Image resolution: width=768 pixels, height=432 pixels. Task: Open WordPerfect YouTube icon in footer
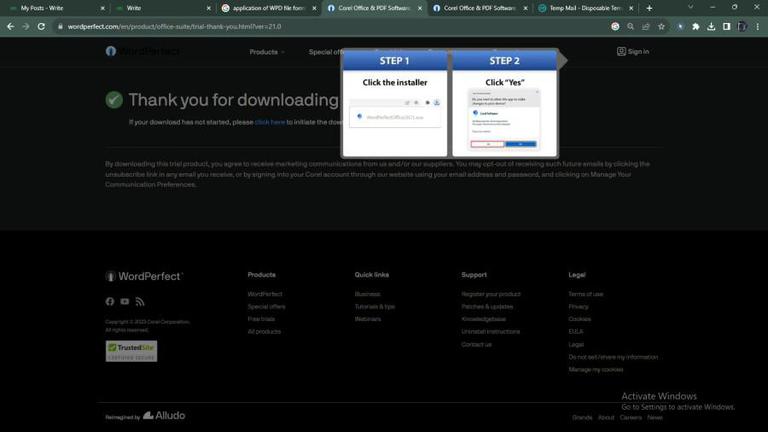click(x=125, y=301)
